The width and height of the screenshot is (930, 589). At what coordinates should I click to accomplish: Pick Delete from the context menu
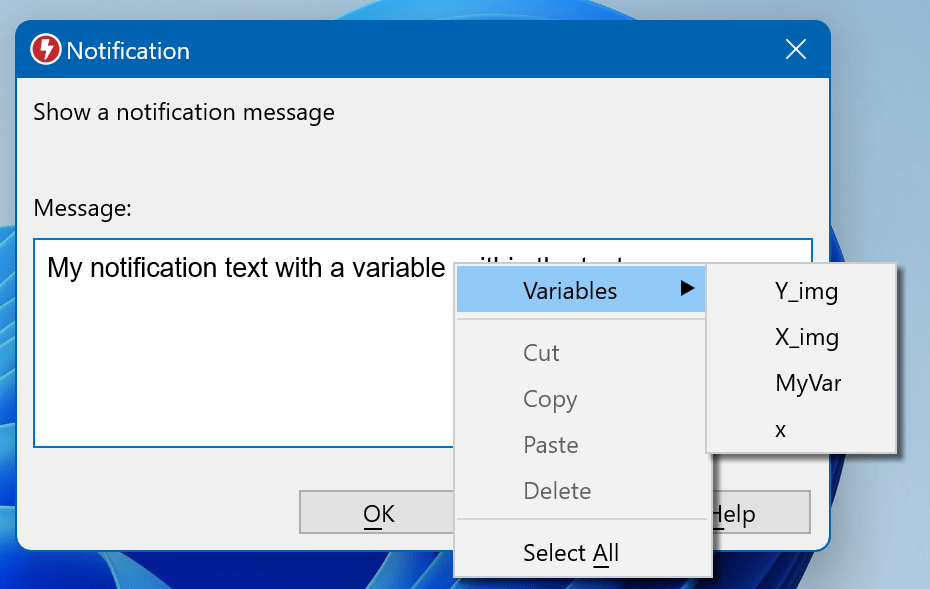tap(557, 491)
